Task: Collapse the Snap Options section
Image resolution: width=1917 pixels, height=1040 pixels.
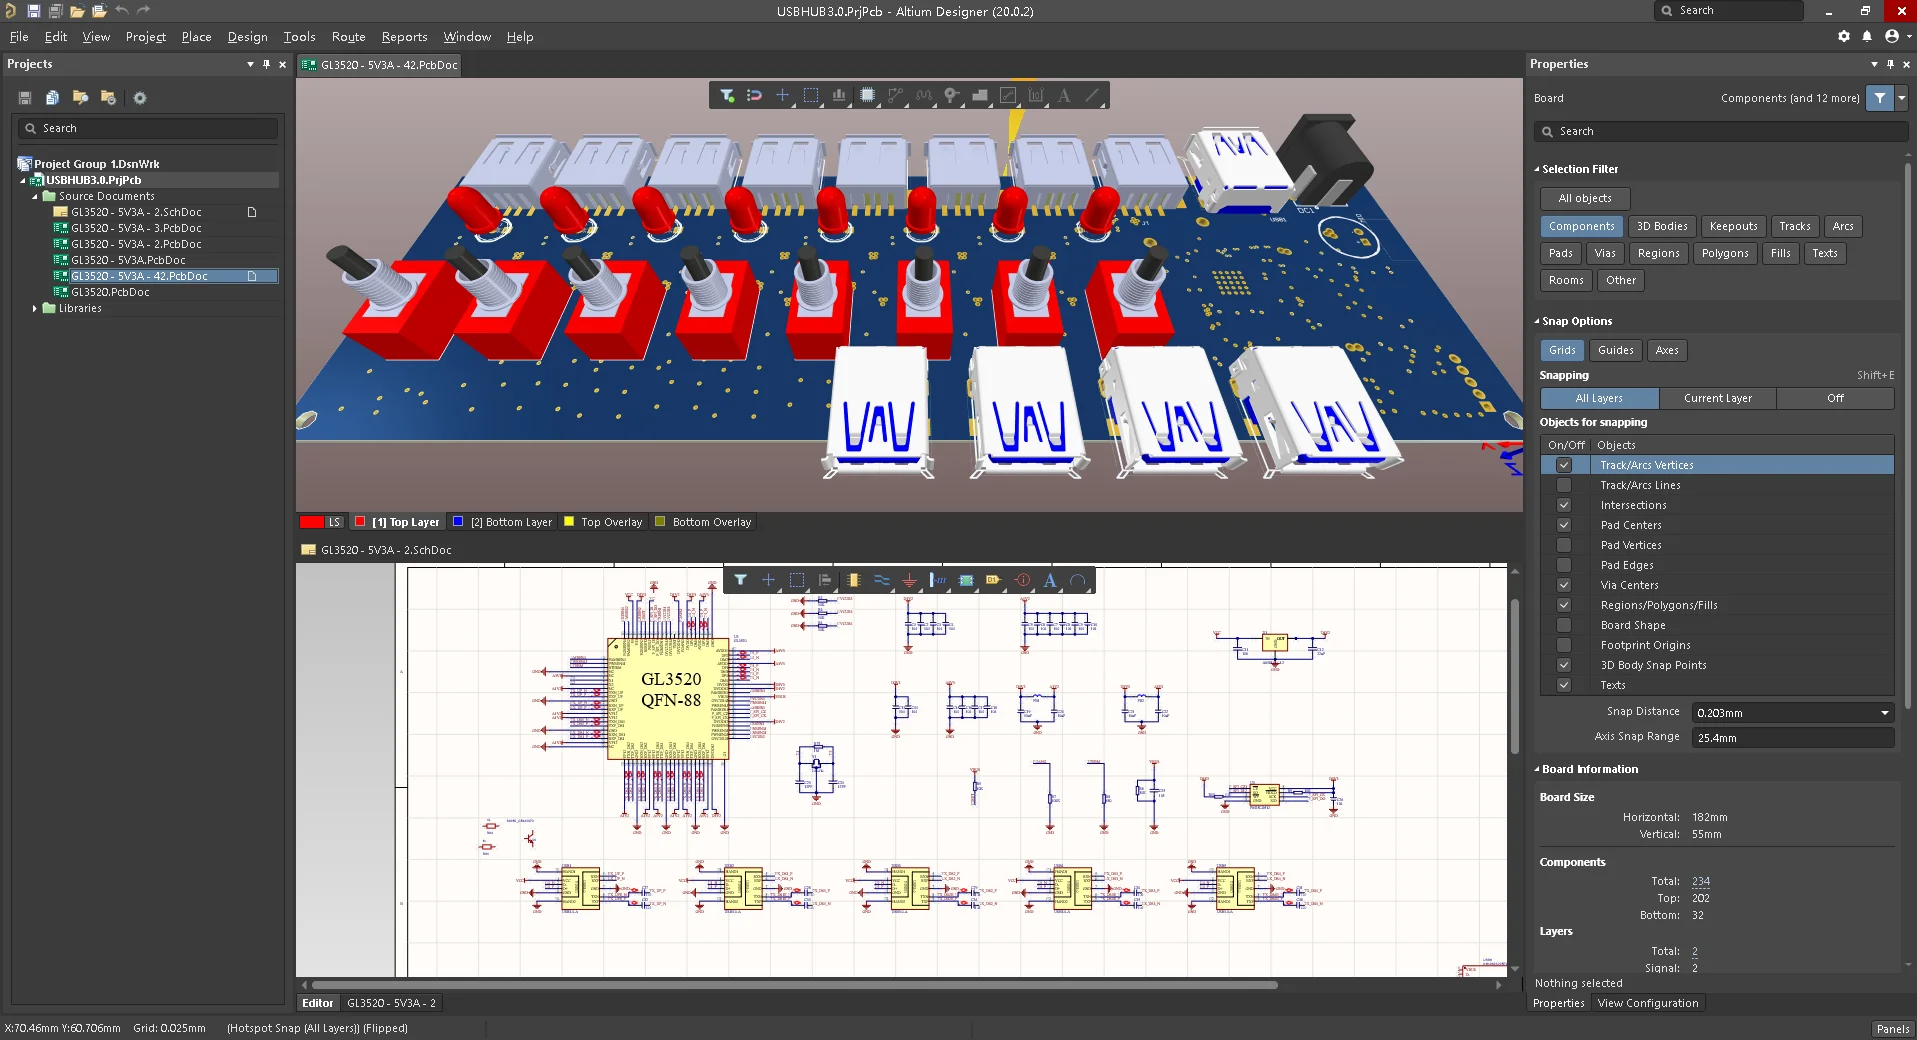Action: point(1537,321)
